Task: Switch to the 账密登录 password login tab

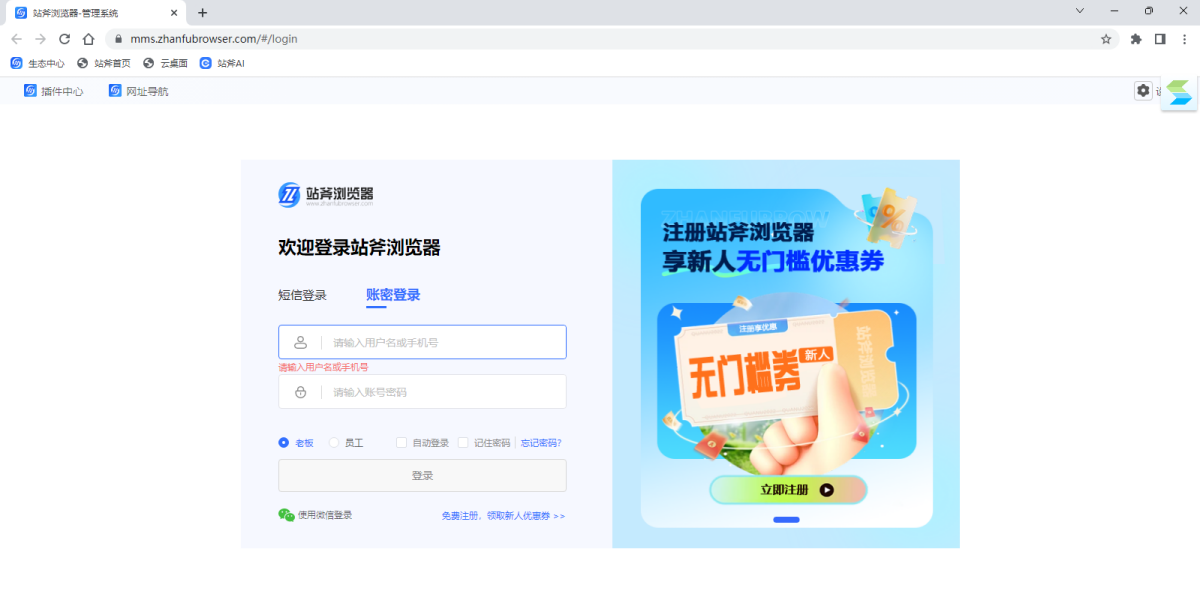Action: (x=391, y=295)
